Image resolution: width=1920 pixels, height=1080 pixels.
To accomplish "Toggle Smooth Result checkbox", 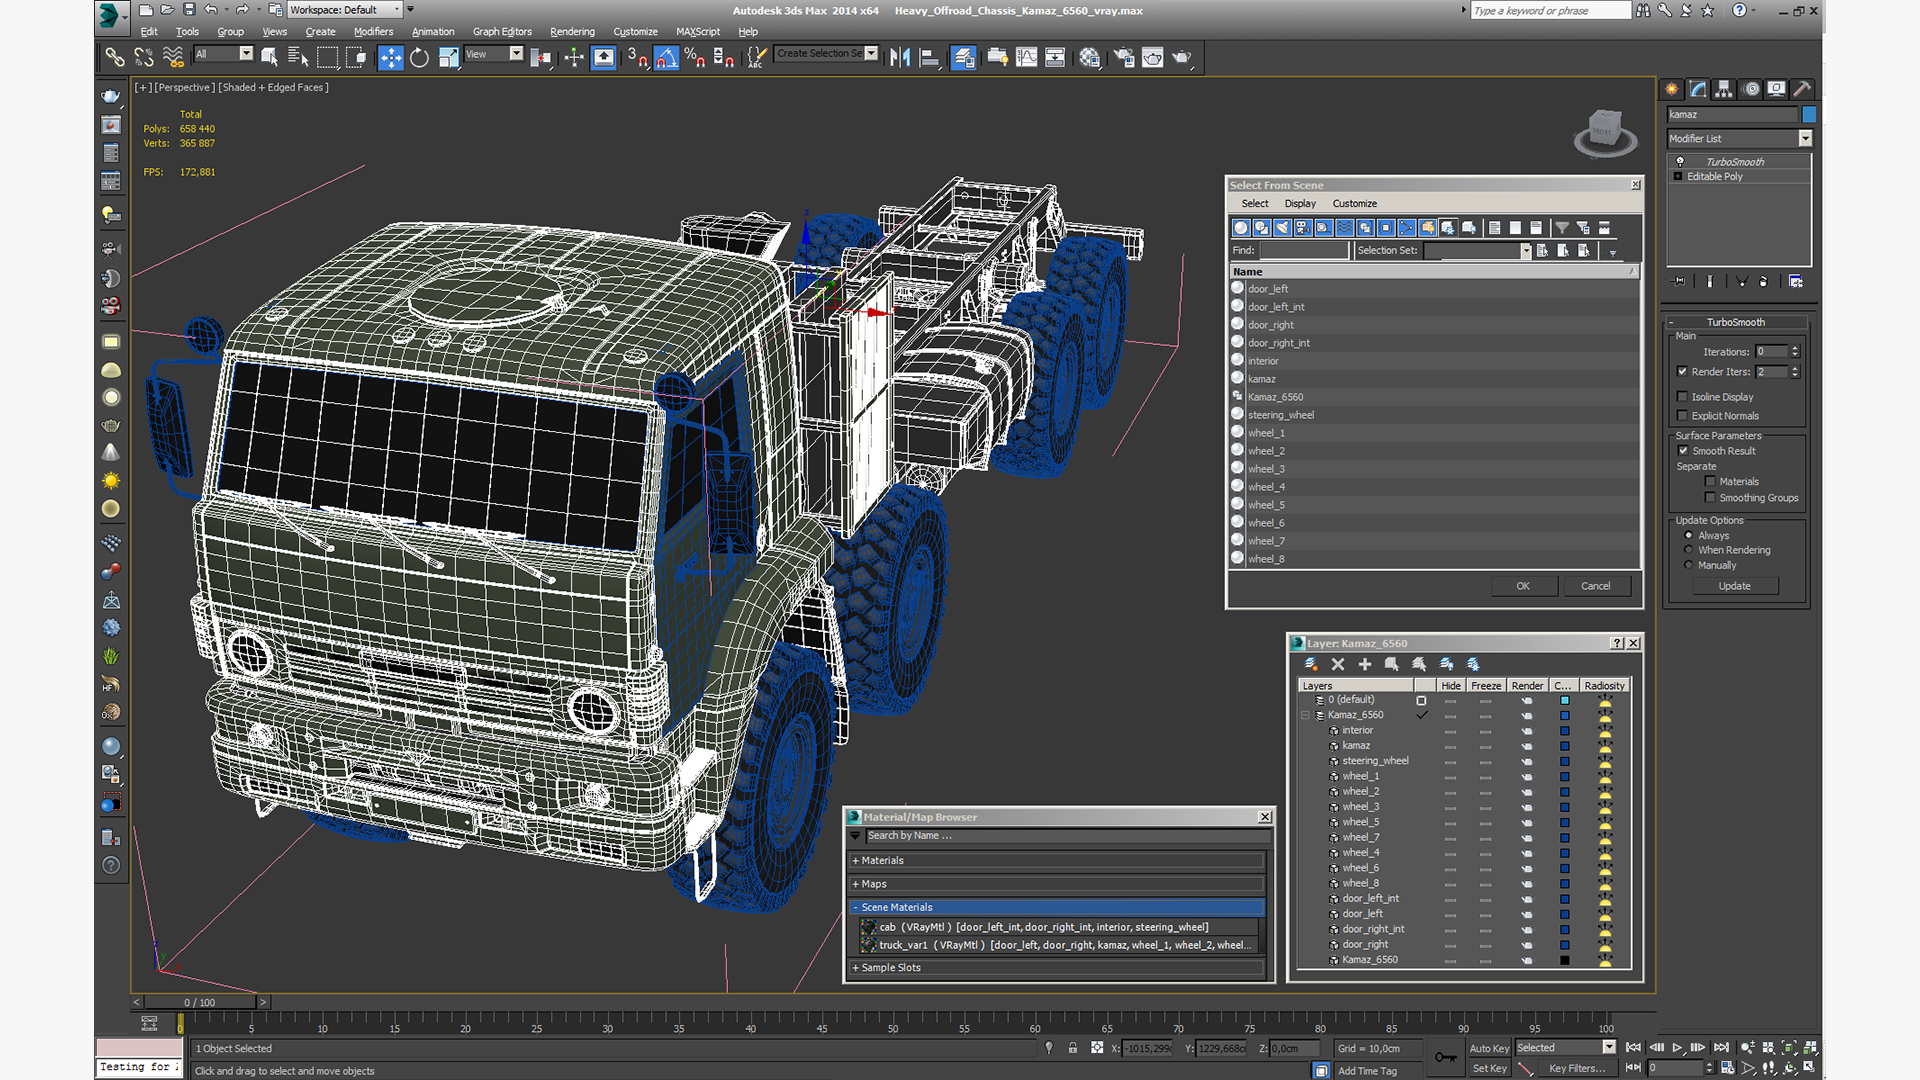I will tap(1683, 451).
